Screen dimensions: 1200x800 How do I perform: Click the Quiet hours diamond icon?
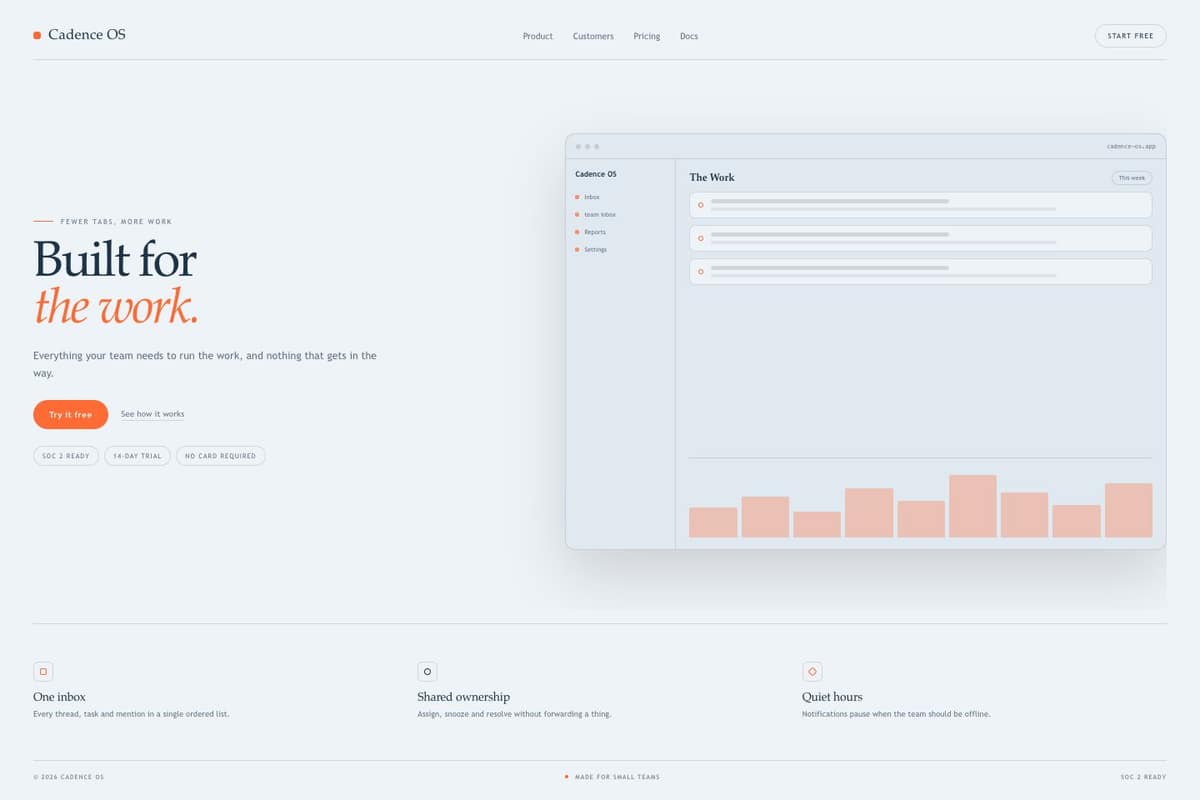812,672
